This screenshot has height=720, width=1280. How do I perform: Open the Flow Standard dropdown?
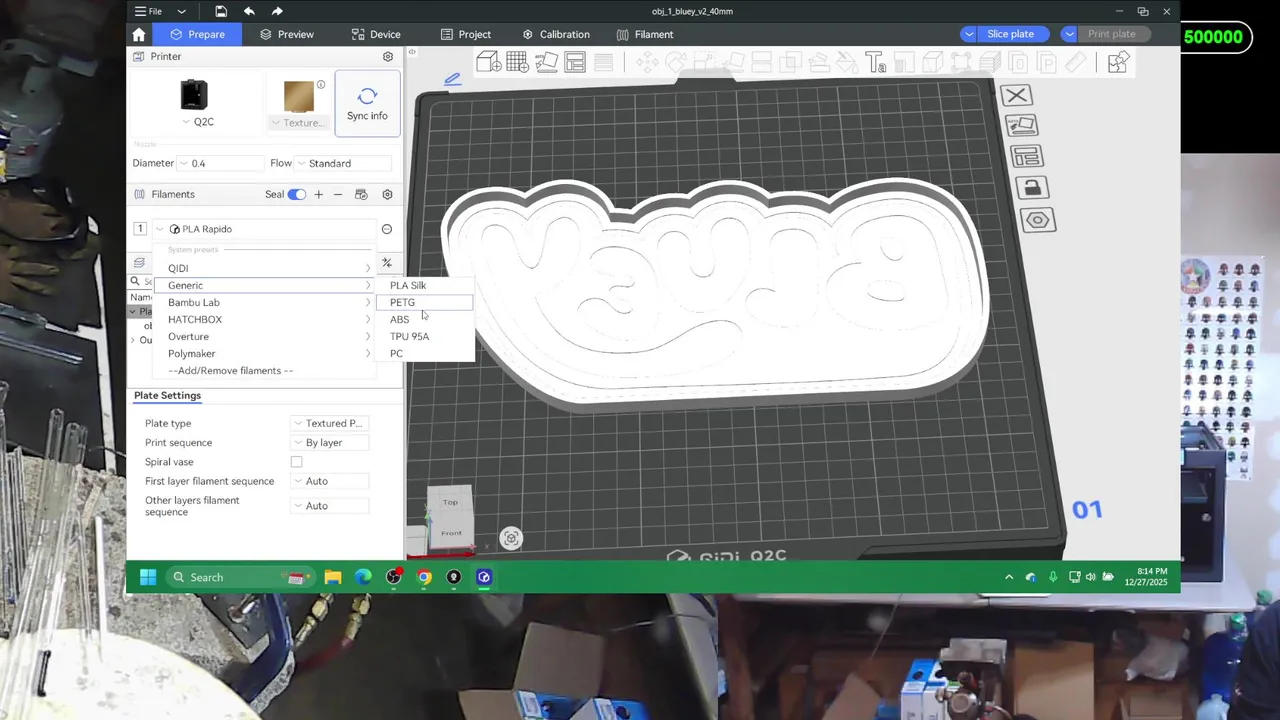click(345, 163)
